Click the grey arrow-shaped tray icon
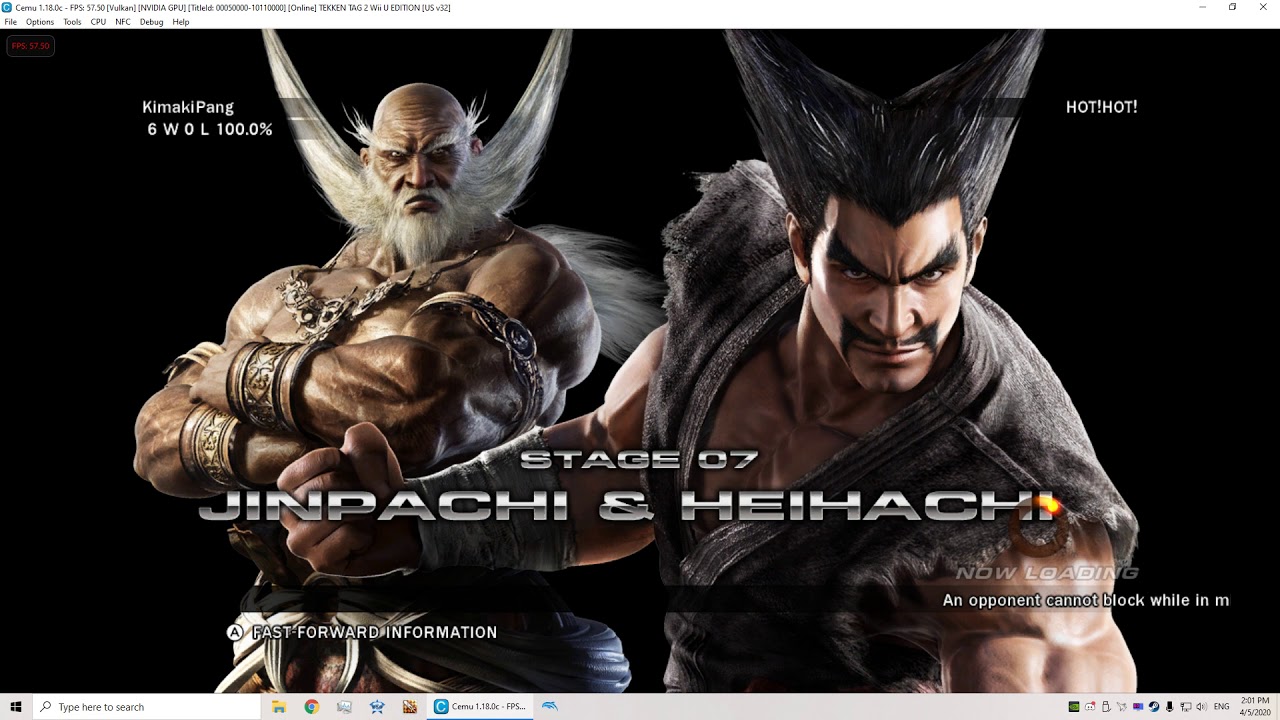The width and height of the screenshot is (1280, 720). [1122, 707]
